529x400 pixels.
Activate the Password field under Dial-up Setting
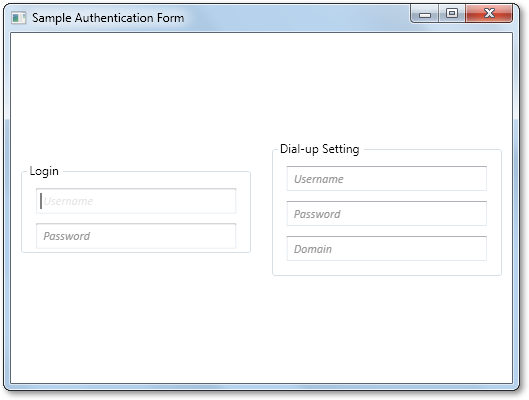387,214
